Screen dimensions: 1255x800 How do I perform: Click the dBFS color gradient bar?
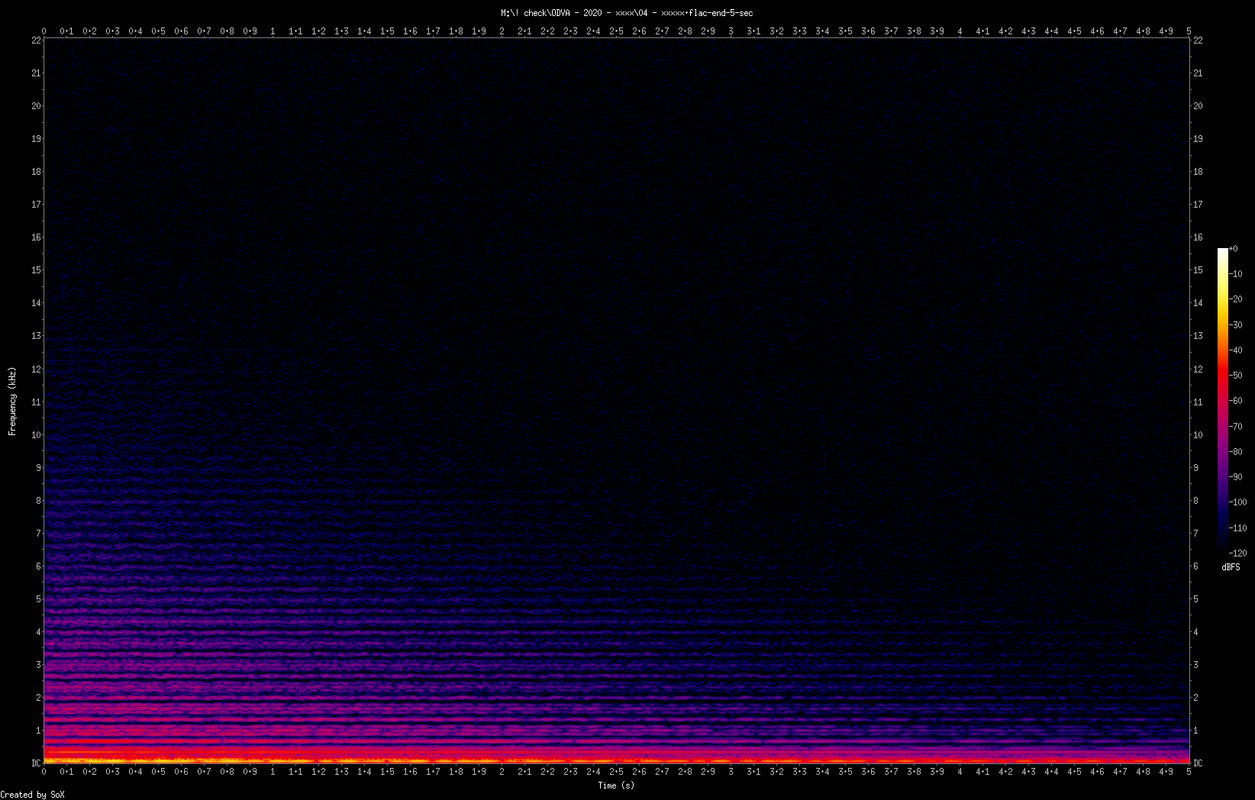(x=1222, y=399)
